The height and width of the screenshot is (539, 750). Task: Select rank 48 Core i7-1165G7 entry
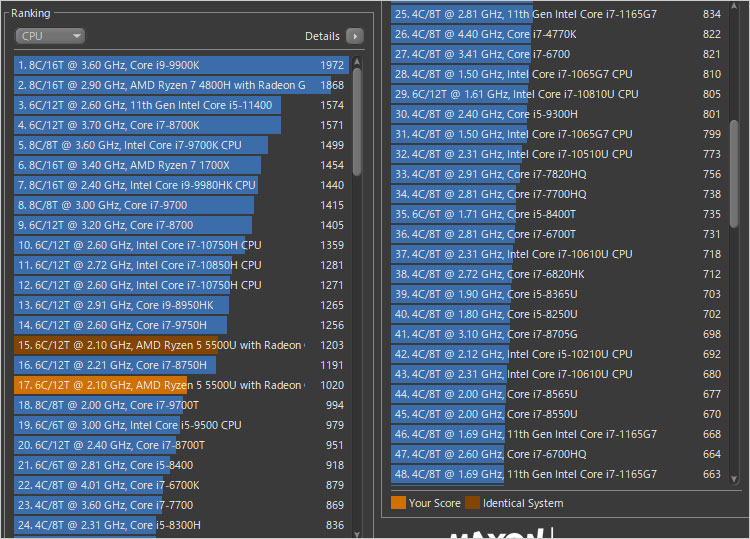pyautogui.click(x=558, y=474)
